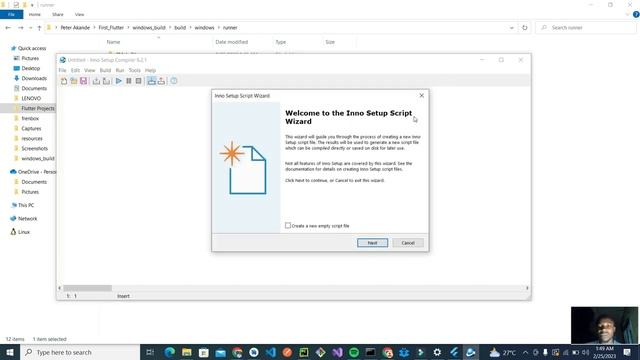Open the Share tab in File Explorer ribbon
Image resolution: width=640 pixels, height=360 pixels.
click(x=58, y=14)
